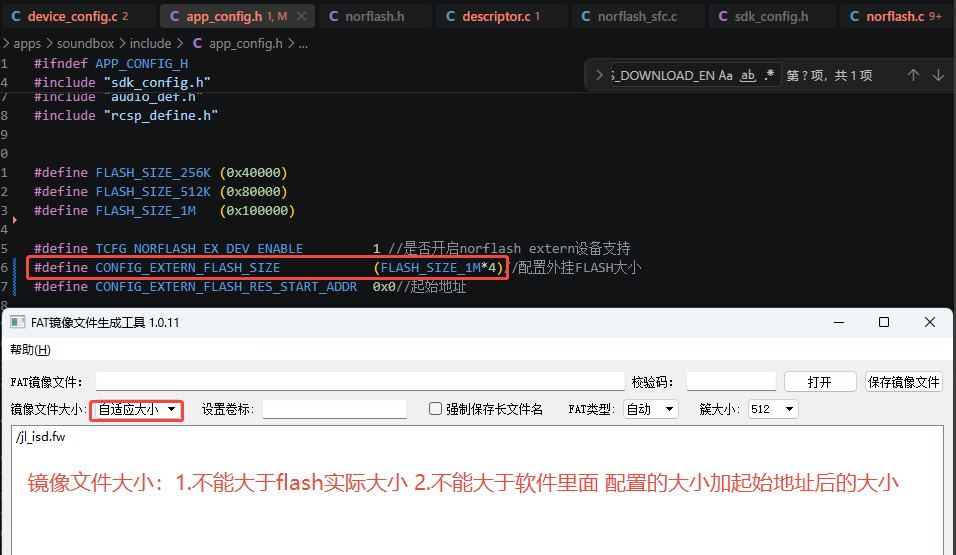Screen dimensions: 956x555
Task: Close the FAT镜像文件生成工具 window
Action: click(x=929, y=322)
